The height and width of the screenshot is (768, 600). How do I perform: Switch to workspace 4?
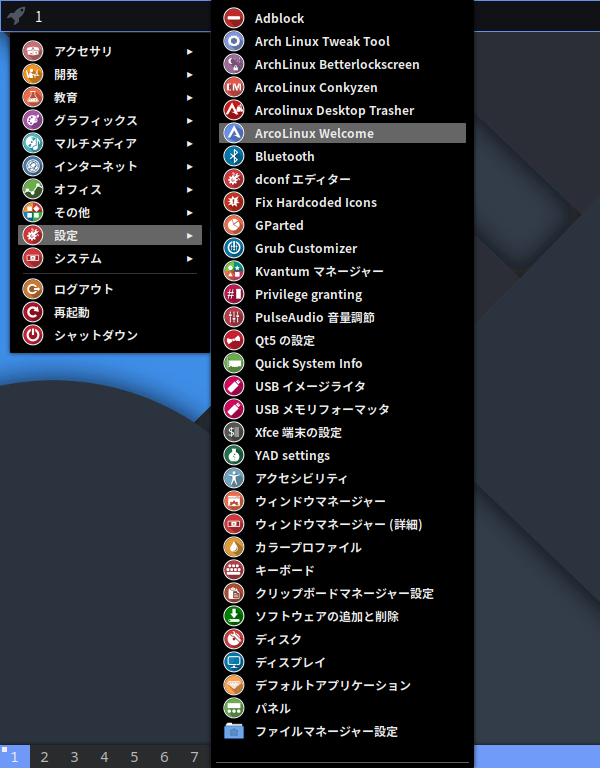pyautogui.click(x=104, y=757)
